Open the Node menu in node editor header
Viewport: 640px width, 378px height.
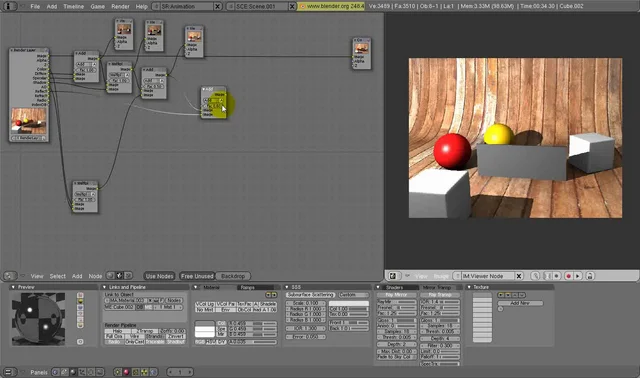(95, 276)
